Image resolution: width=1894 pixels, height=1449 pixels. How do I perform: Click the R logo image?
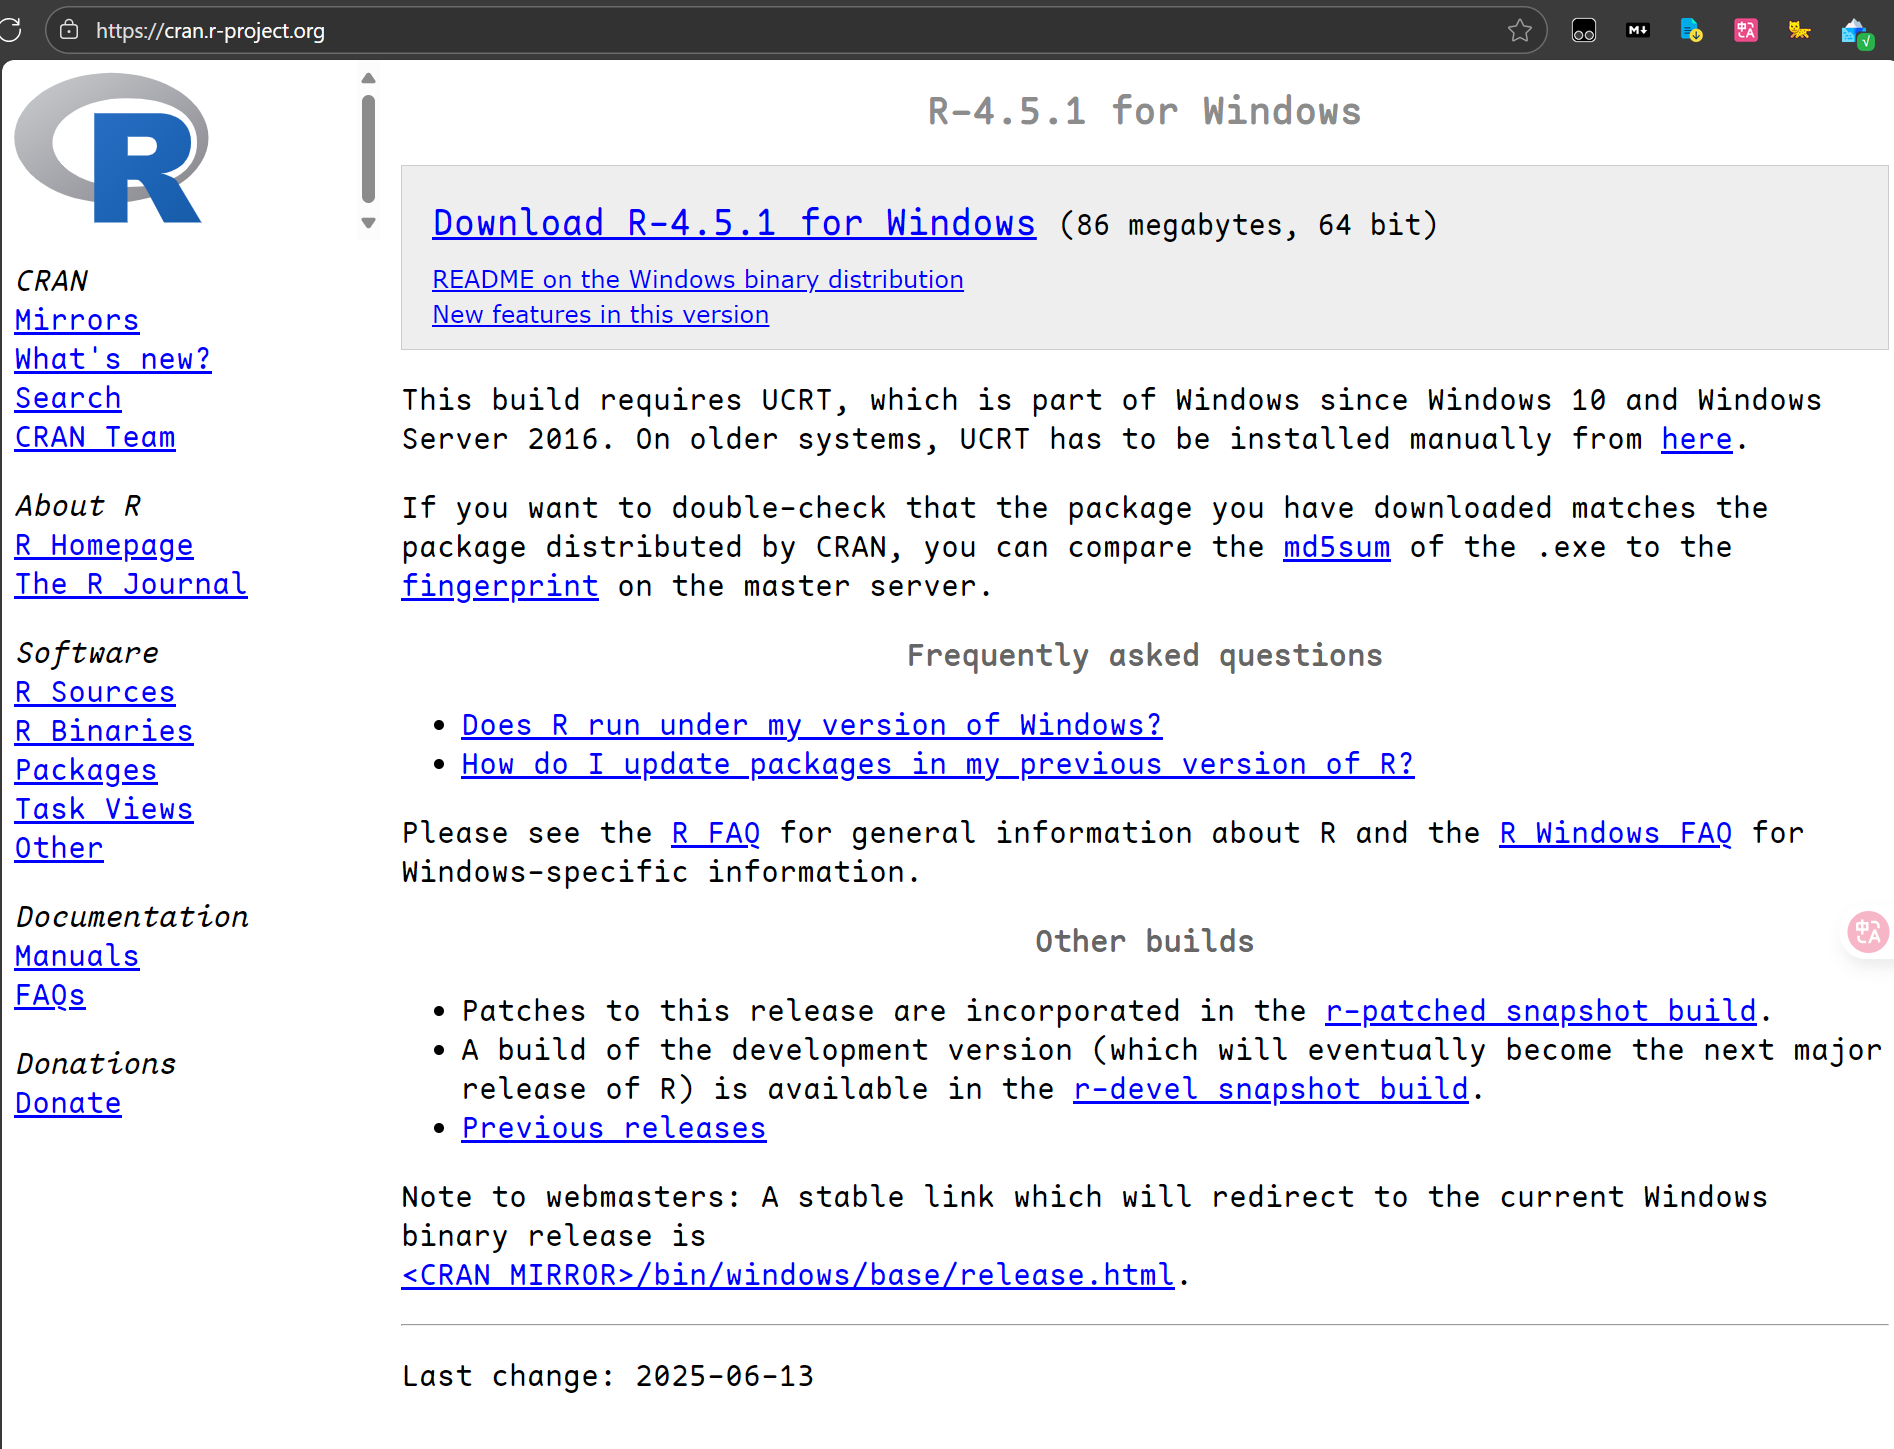pos(112,148)
